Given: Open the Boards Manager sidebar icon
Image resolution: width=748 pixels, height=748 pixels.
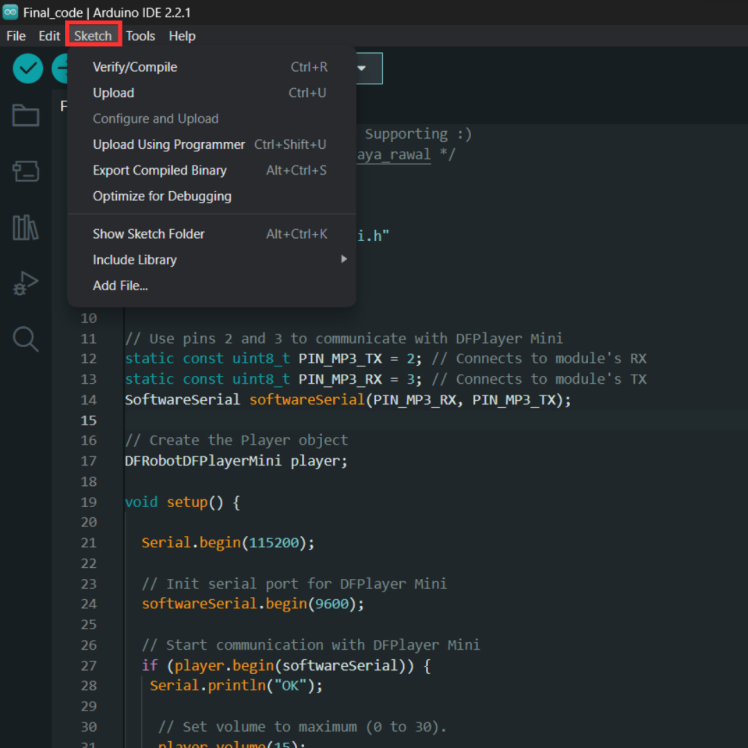Looking at the screenshot, I should [26, 171].
